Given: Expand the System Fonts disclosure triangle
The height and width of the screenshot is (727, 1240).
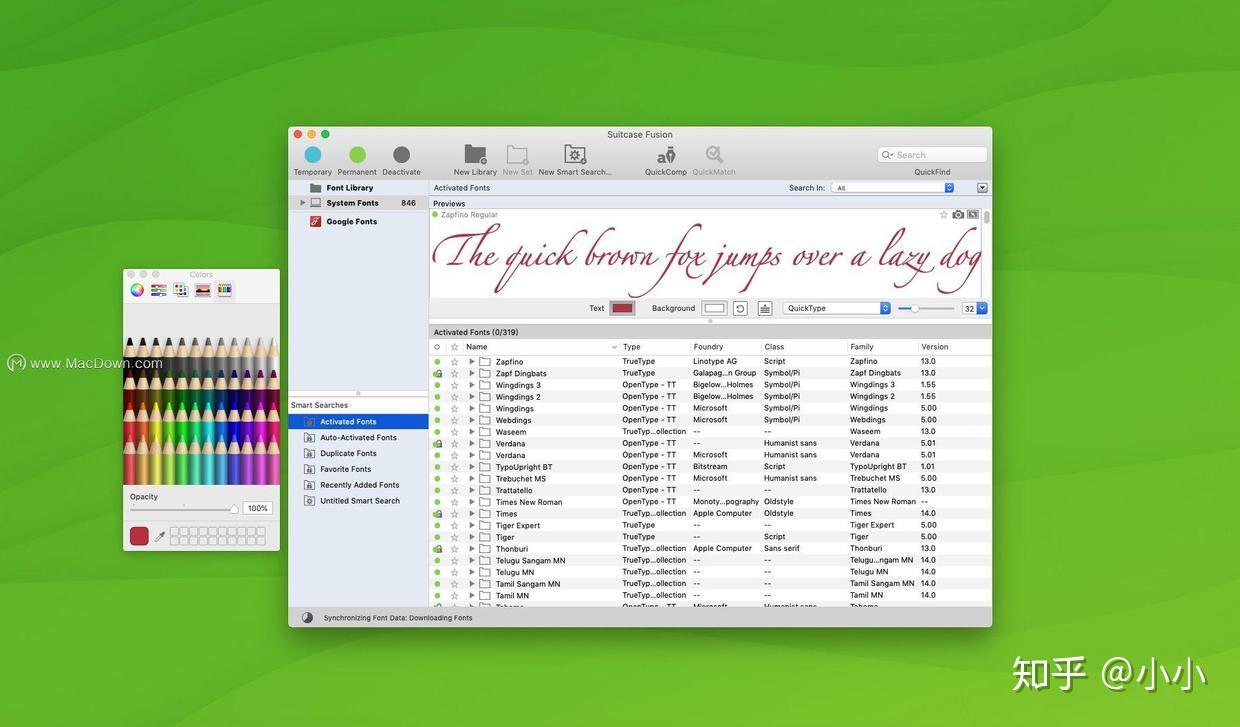Looking at the screenshot, I should click(x=303, y=202).
